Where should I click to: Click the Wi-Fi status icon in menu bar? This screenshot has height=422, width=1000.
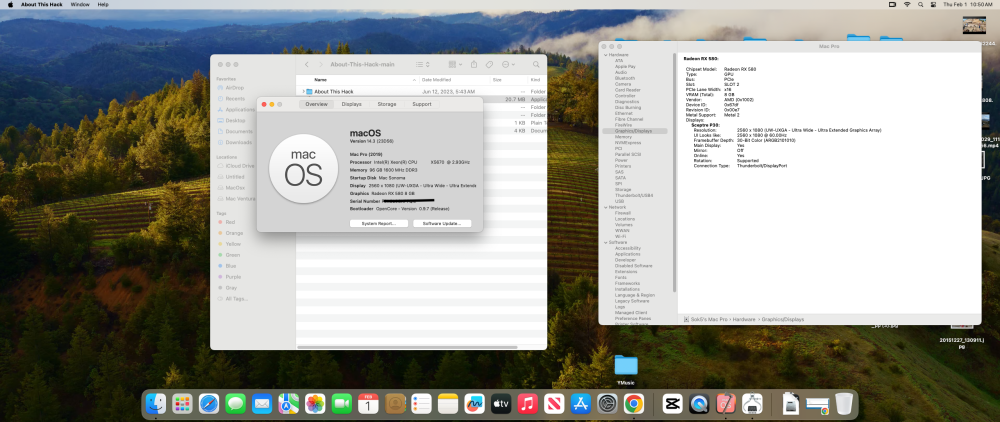907,4
